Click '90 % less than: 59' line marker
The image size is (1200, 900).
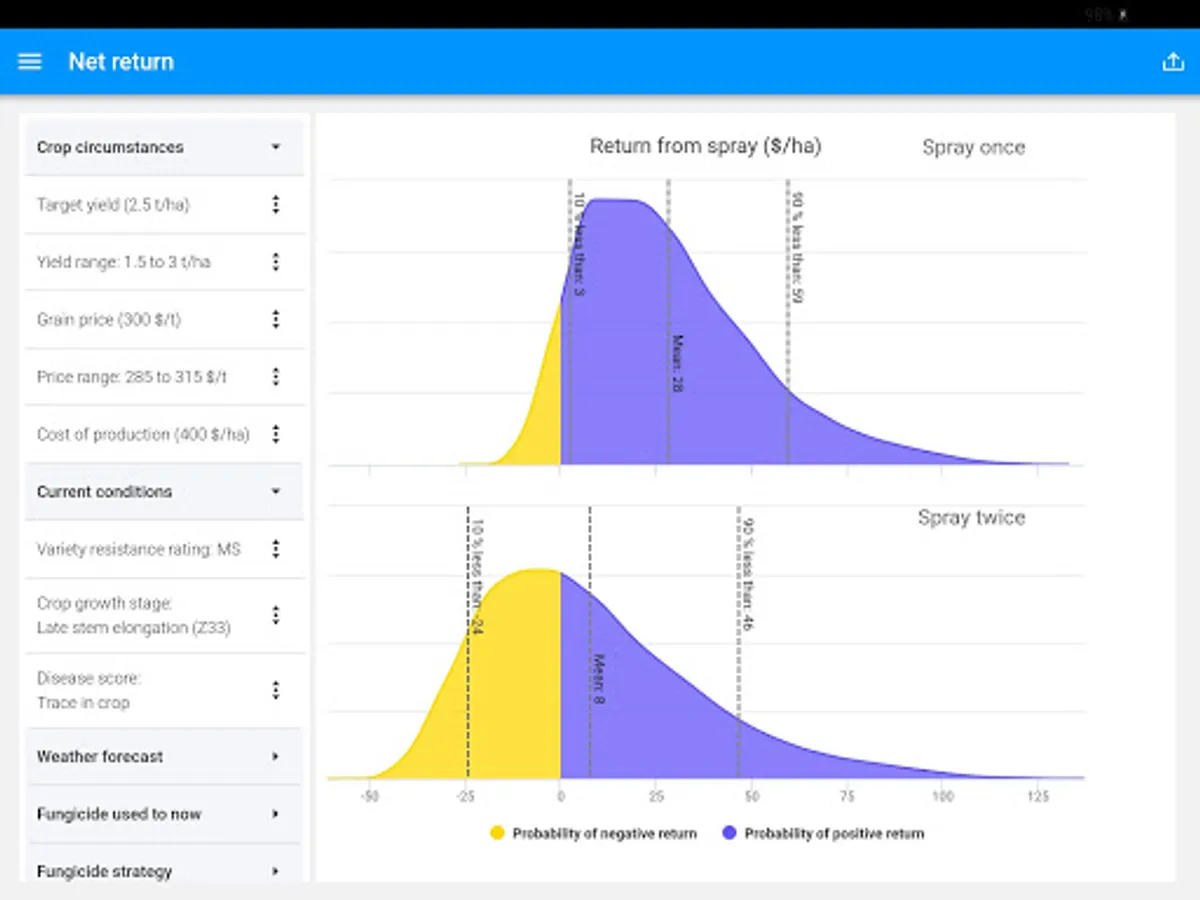click(x=797, y=247)
